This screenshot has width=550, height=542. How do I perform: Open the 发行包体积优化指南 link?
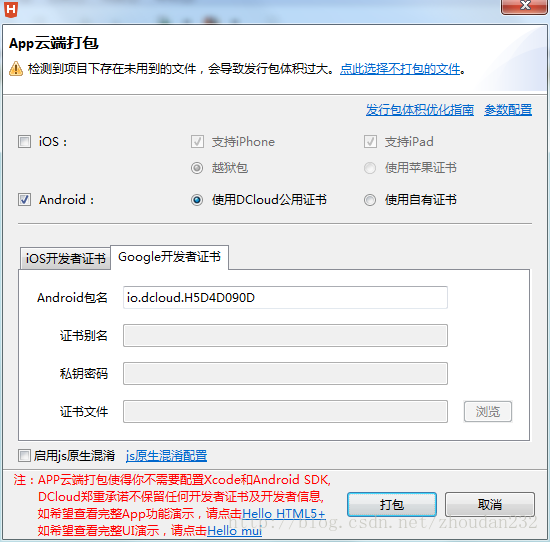420,110
